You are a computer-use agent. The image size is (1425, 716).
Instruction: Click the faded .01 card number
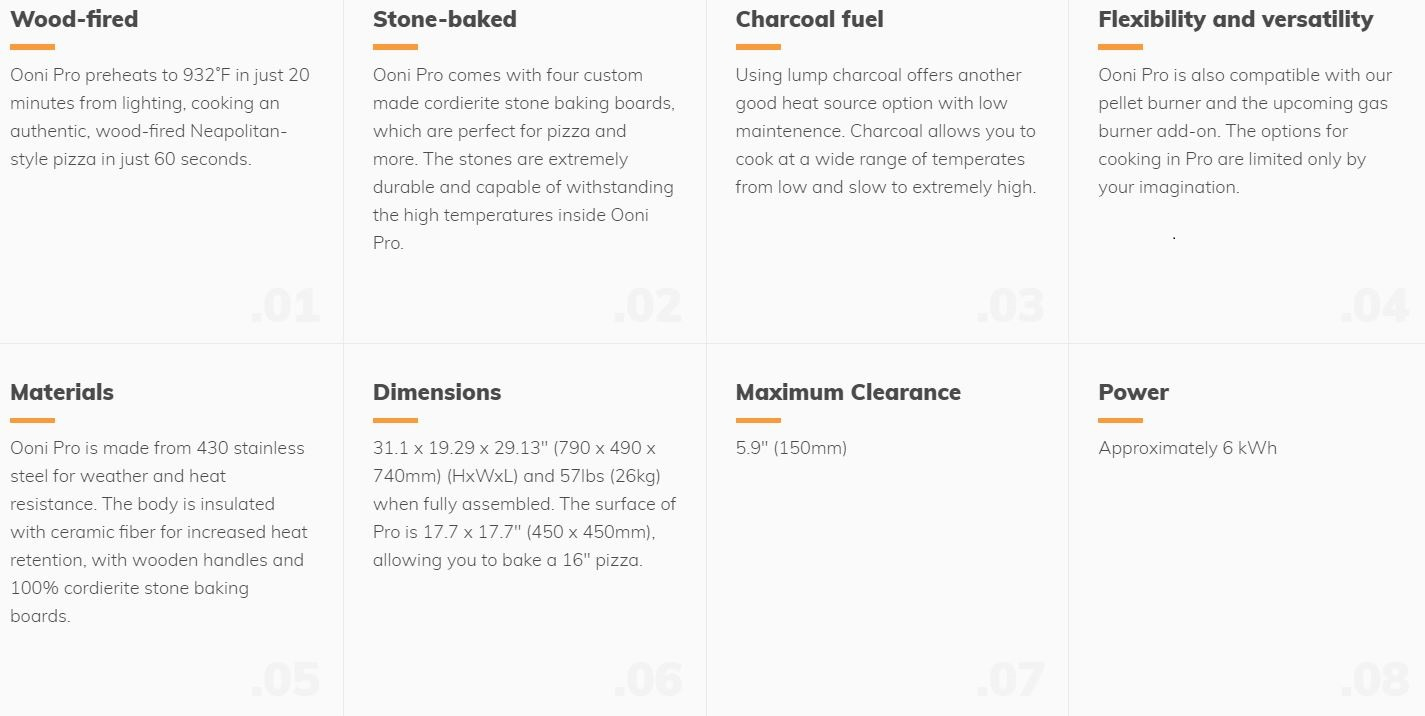(x=285, y=307)
